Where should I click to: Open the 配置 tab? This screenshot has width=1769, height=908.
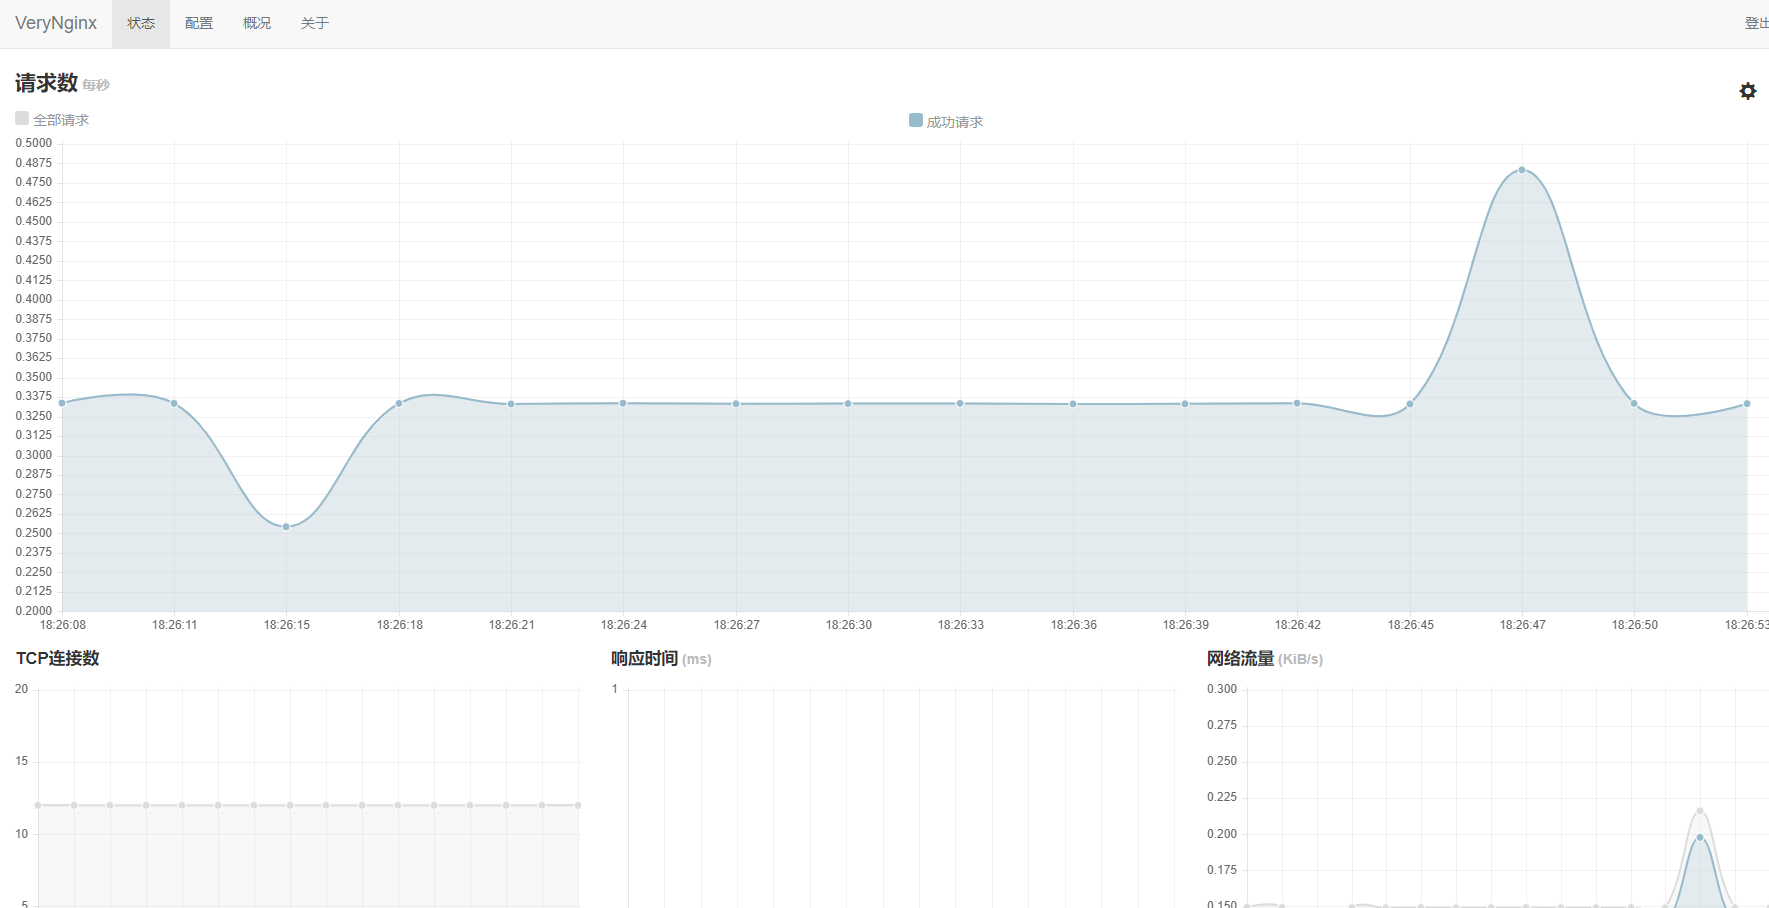click(x=199, y=23)
